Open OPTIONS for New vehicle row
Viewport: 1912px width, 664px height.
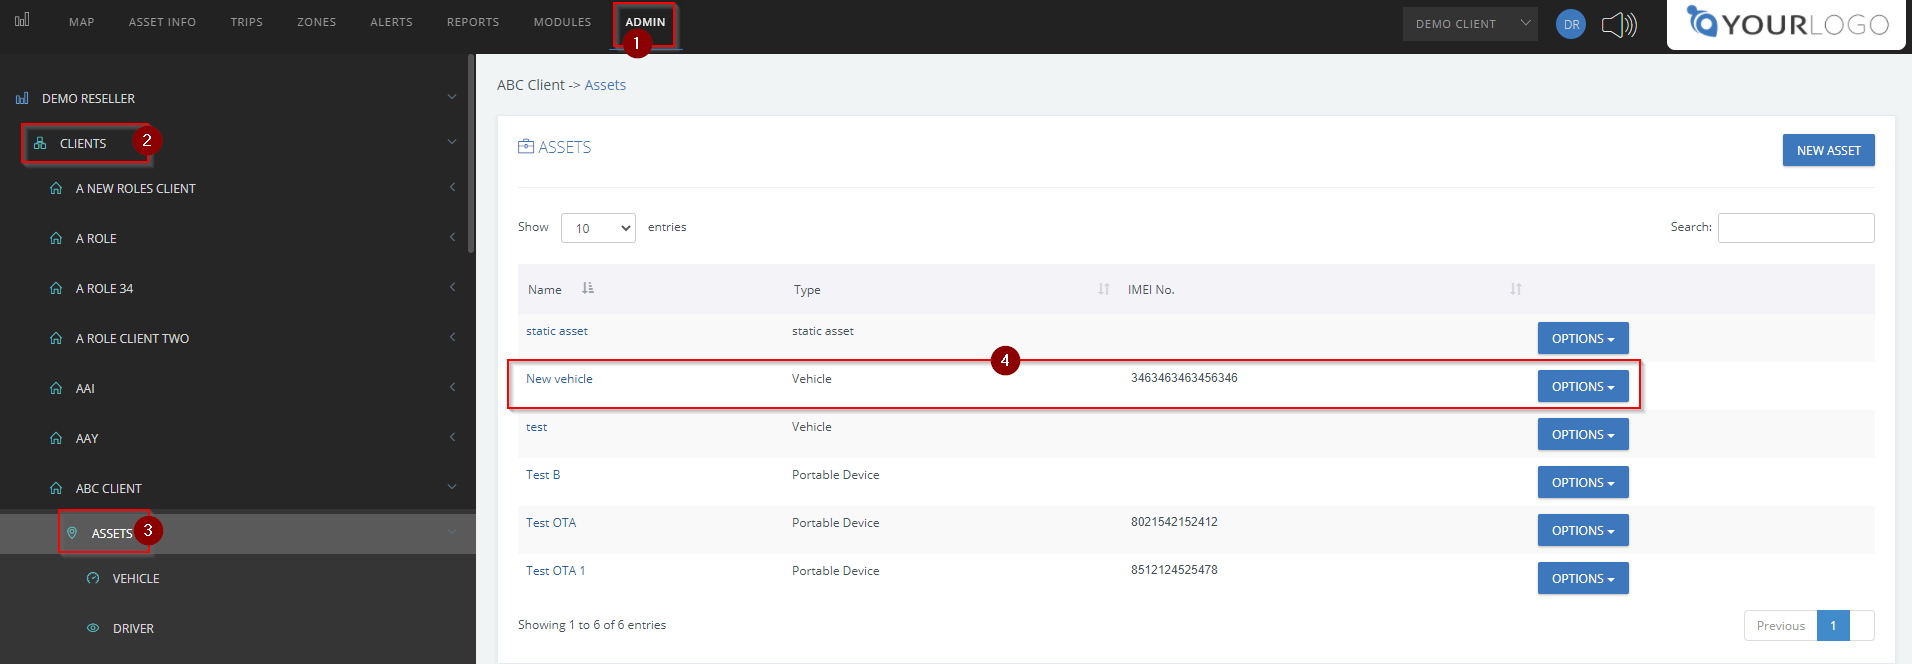[1583, 386]
